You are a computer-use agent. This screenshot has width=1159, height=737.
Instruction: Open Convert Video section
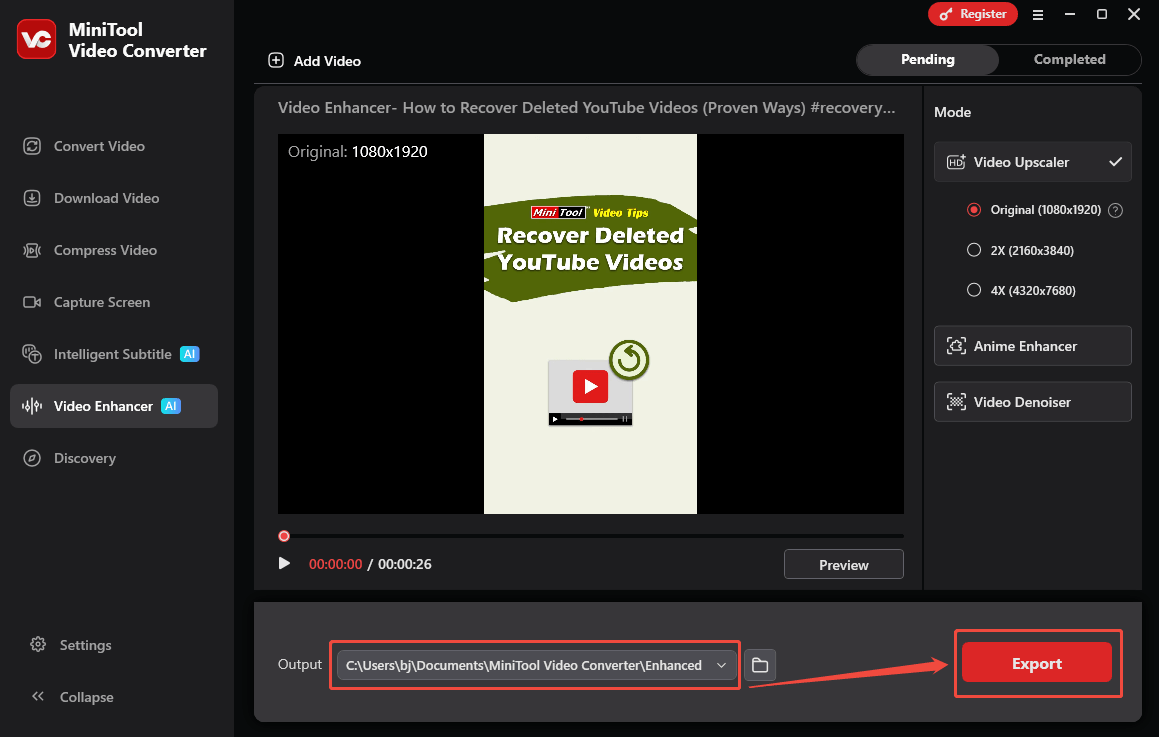pos(114,146)
